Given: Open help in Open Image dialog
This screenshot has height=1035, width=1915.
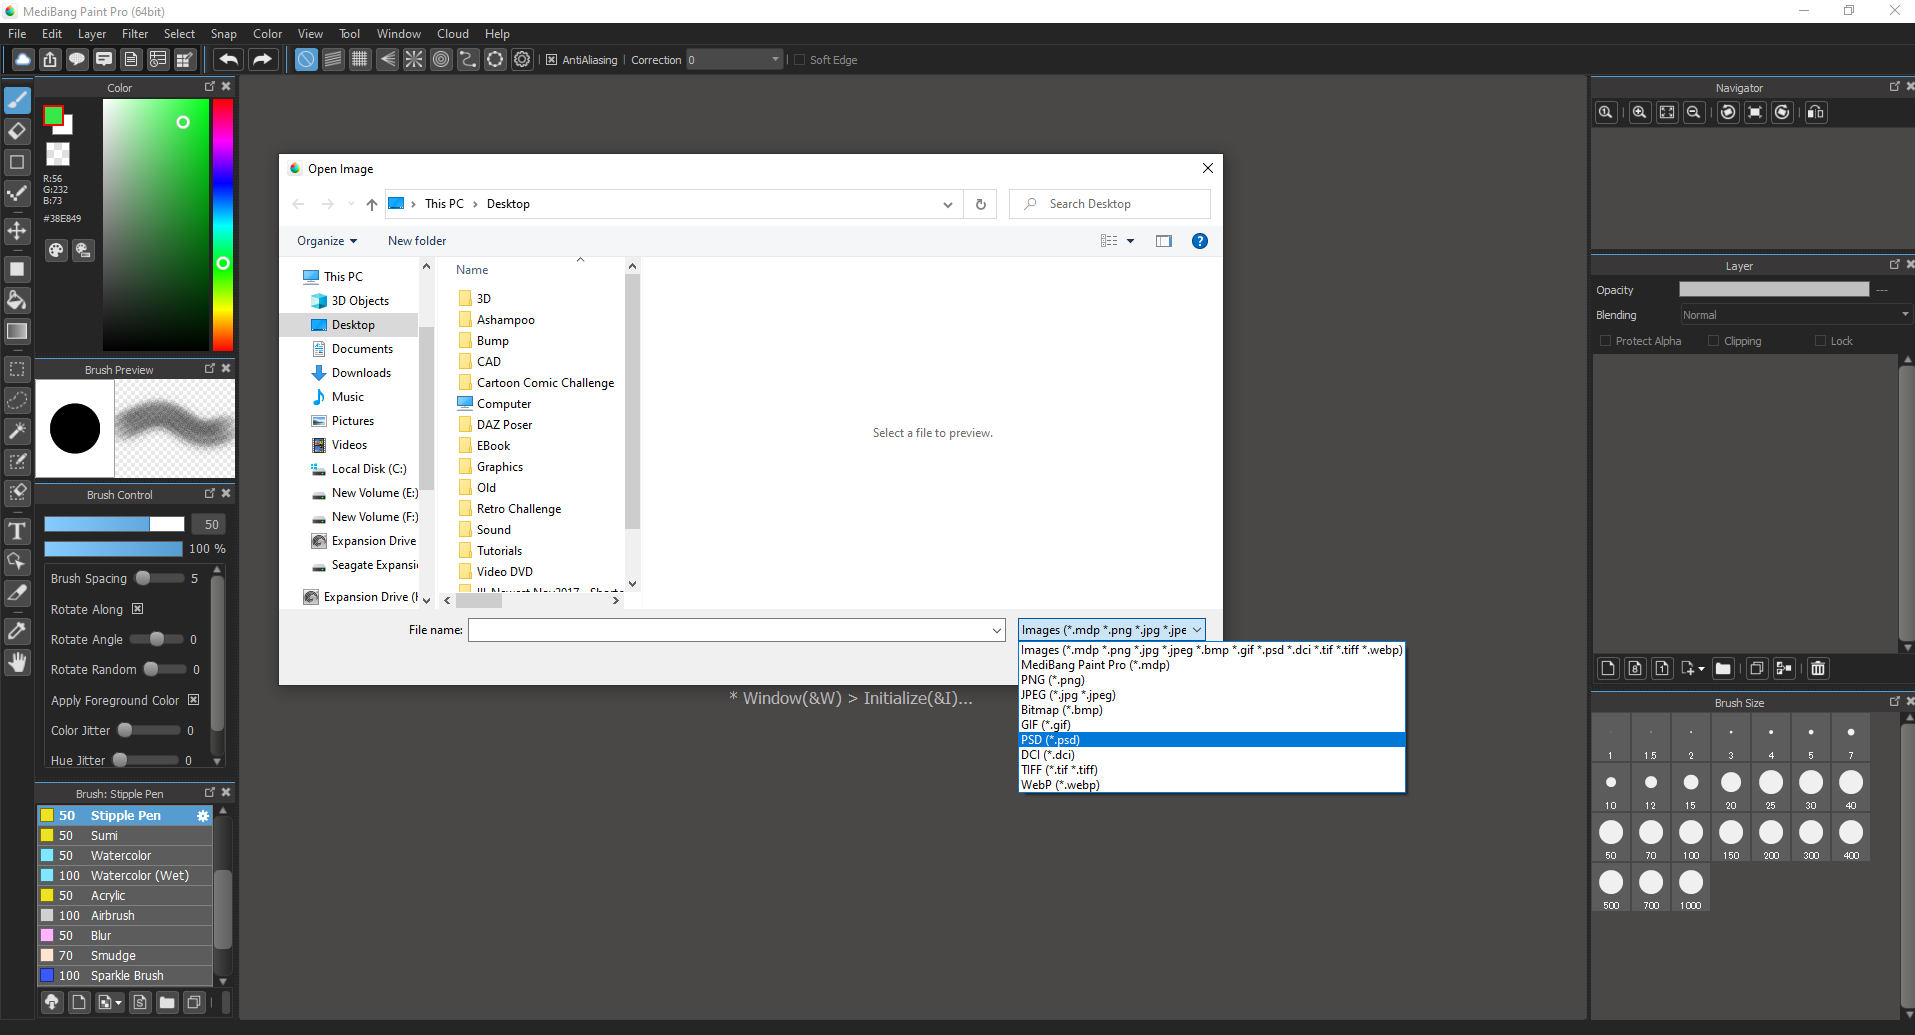Looking at the screenshot, I should 1200,241.
